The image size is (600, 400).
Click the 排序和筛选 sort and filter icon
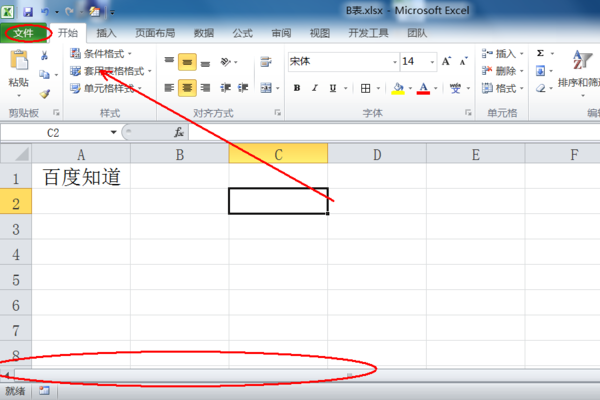tap(582, 60)
